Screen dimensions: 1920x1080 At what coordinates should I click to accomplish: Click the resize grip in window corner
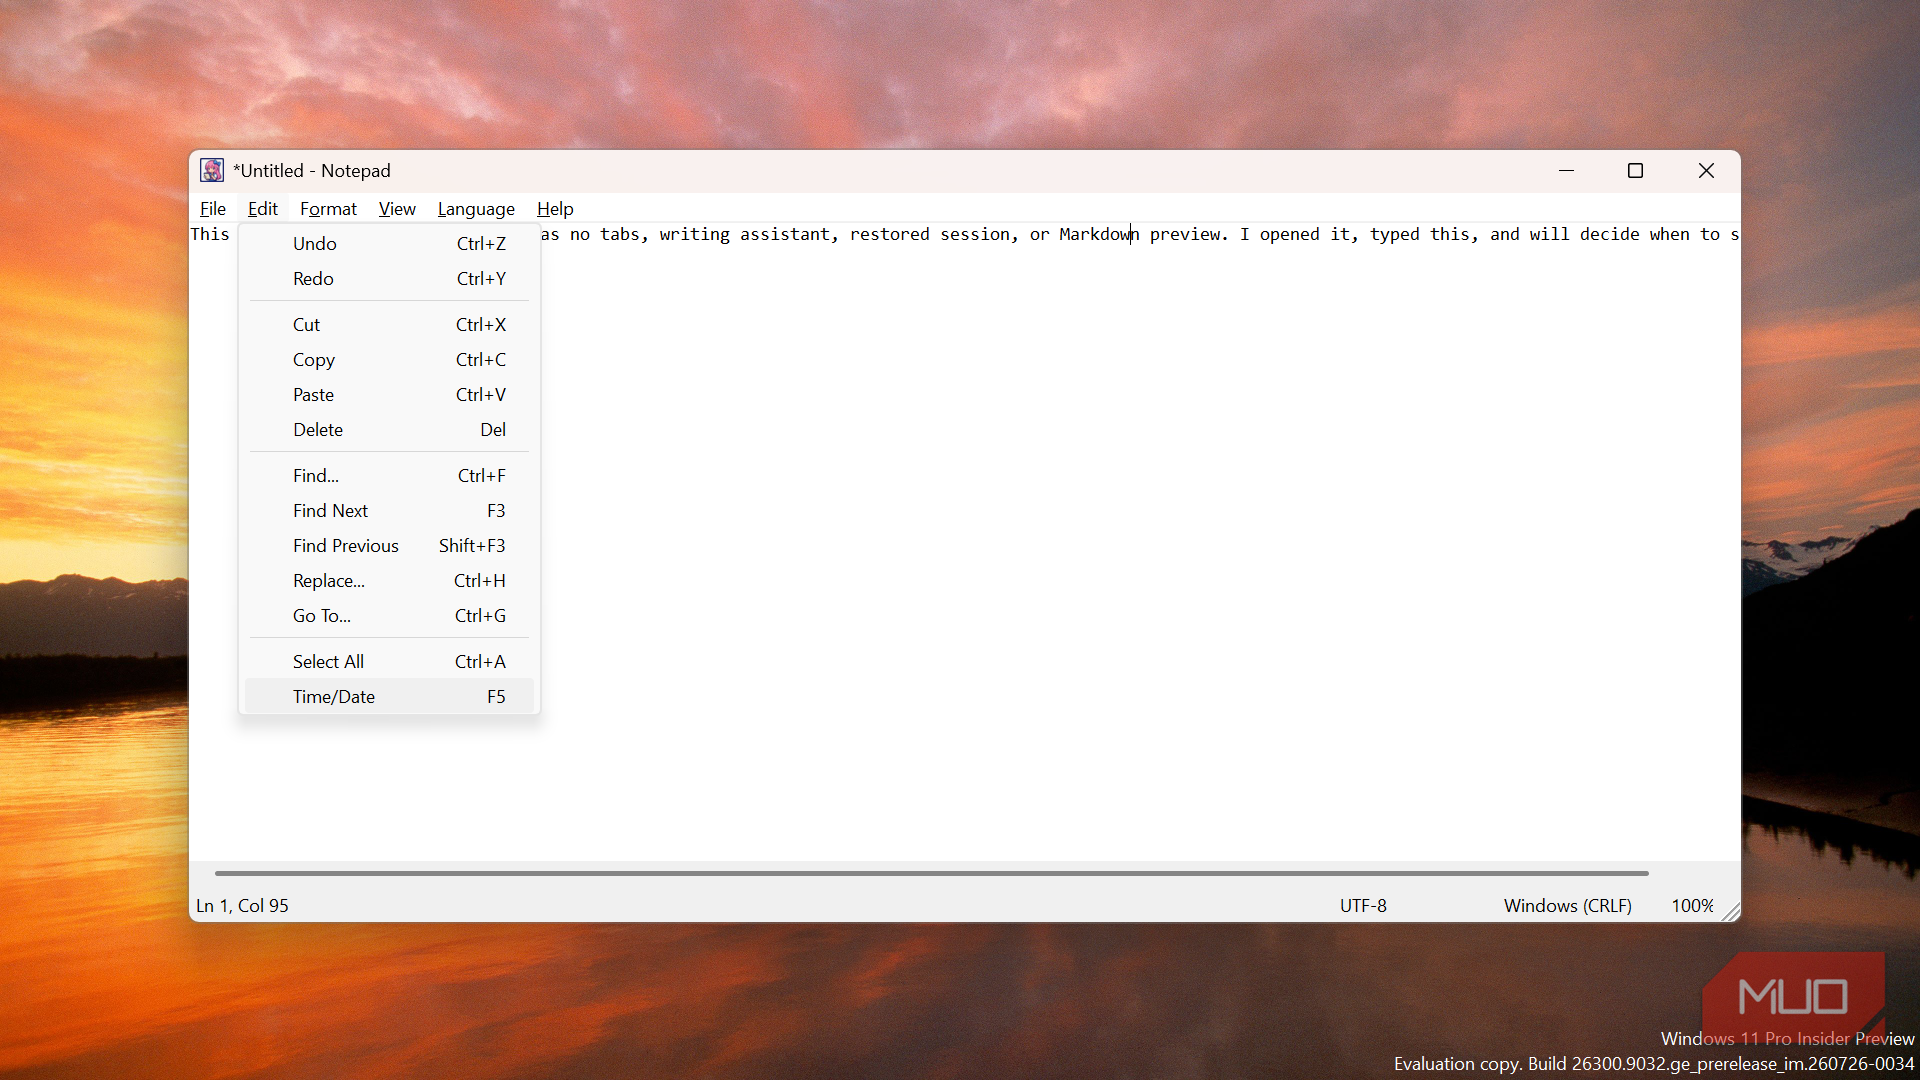pos(1731,912)
